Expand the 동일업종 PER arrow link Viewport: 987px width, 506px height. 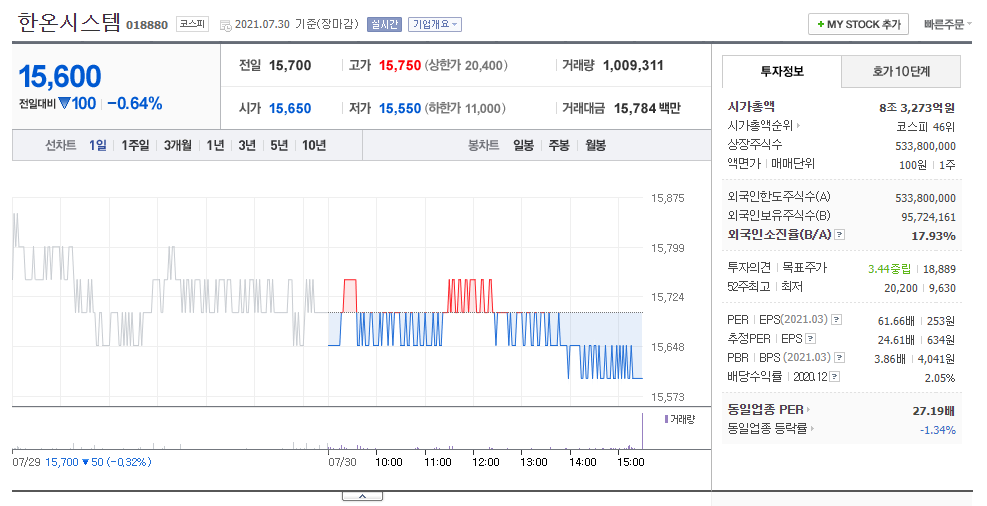pyautogui.click(x=808, y=410)
